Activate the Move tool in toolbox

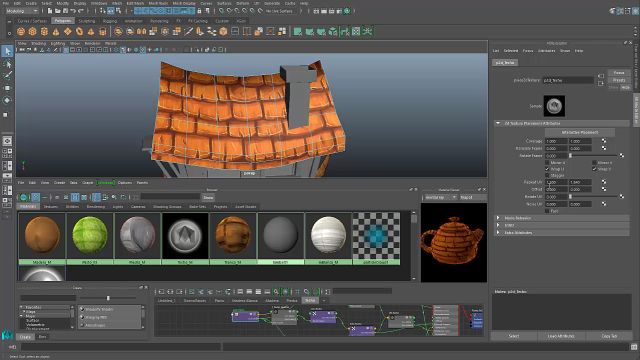tap(7, 88)
